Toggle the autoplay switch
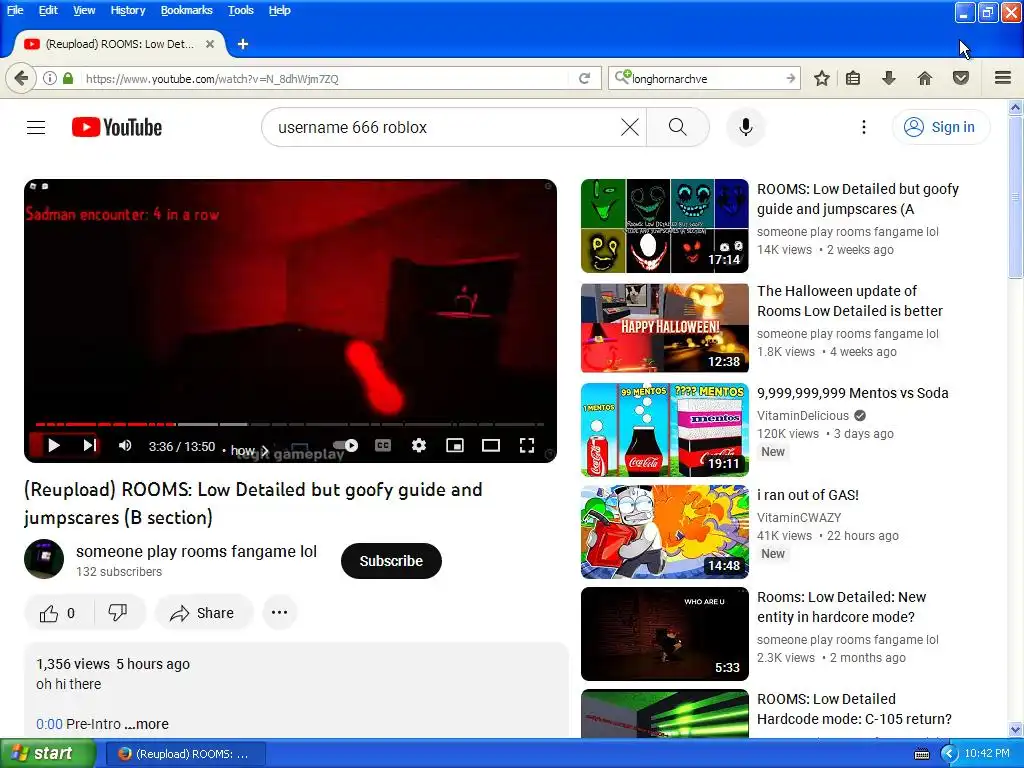Screen dimensions: 1024x768 pos(346,445)
